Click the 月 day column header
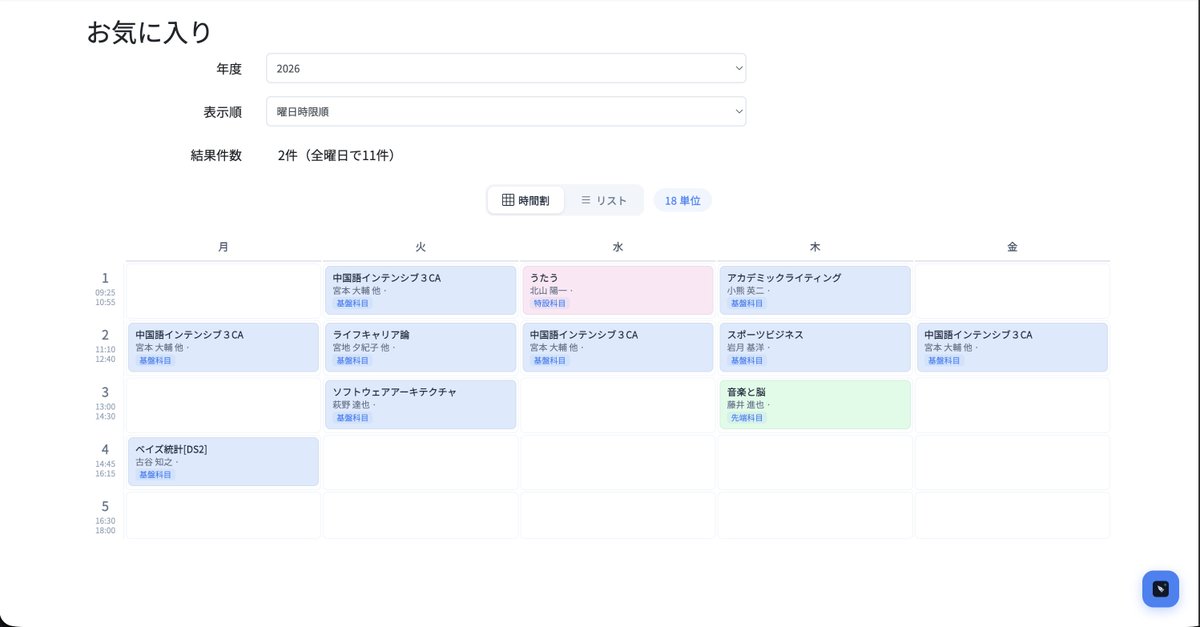This screenshot has width=1200, height=627. tap(223, 246)
